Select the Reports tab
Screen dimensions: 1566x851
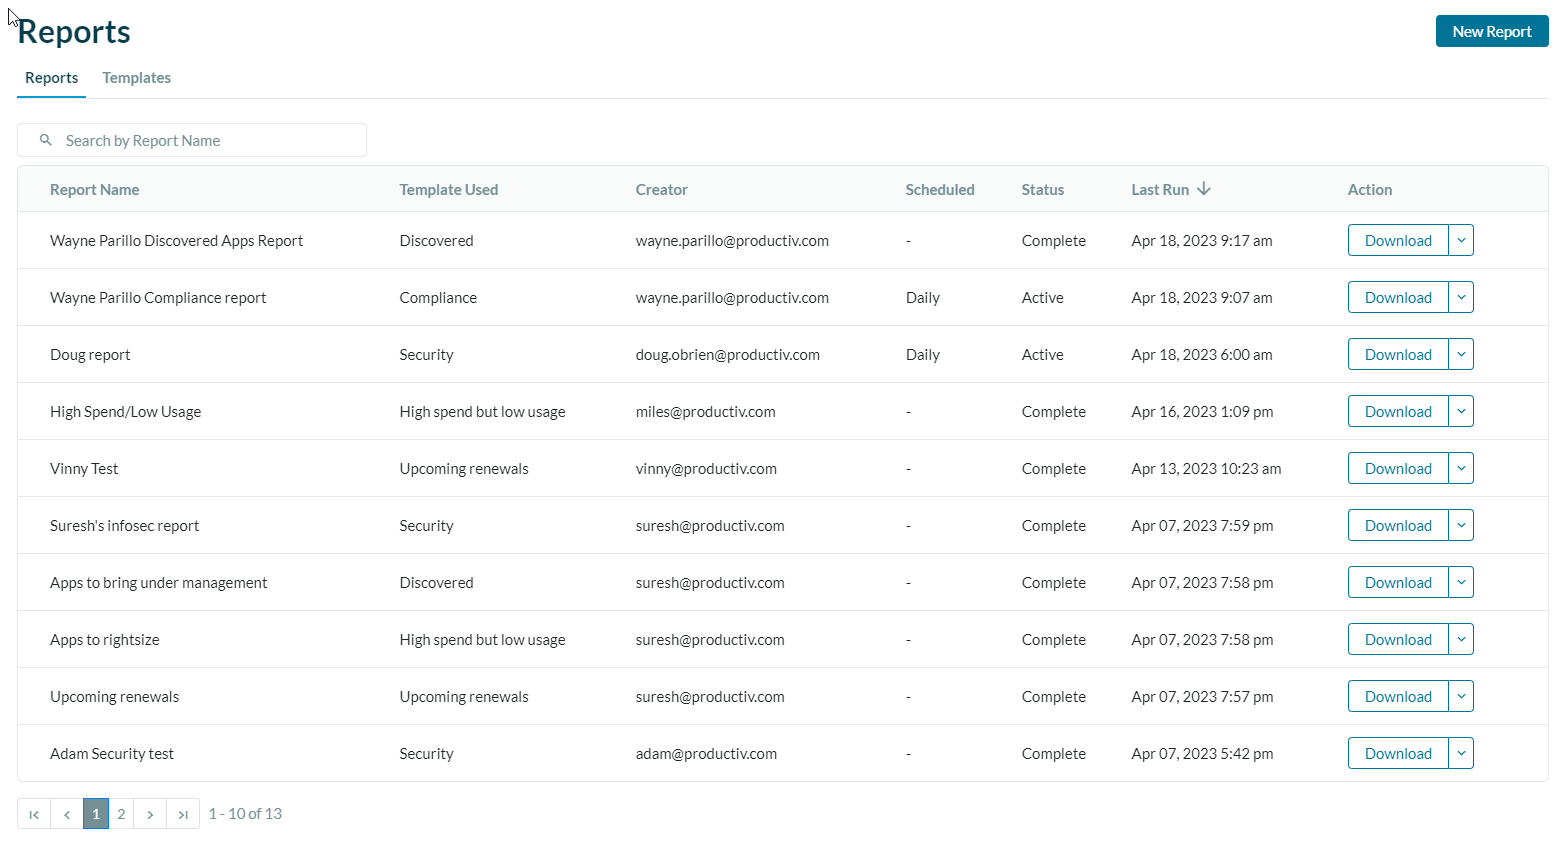coord(51,77)
